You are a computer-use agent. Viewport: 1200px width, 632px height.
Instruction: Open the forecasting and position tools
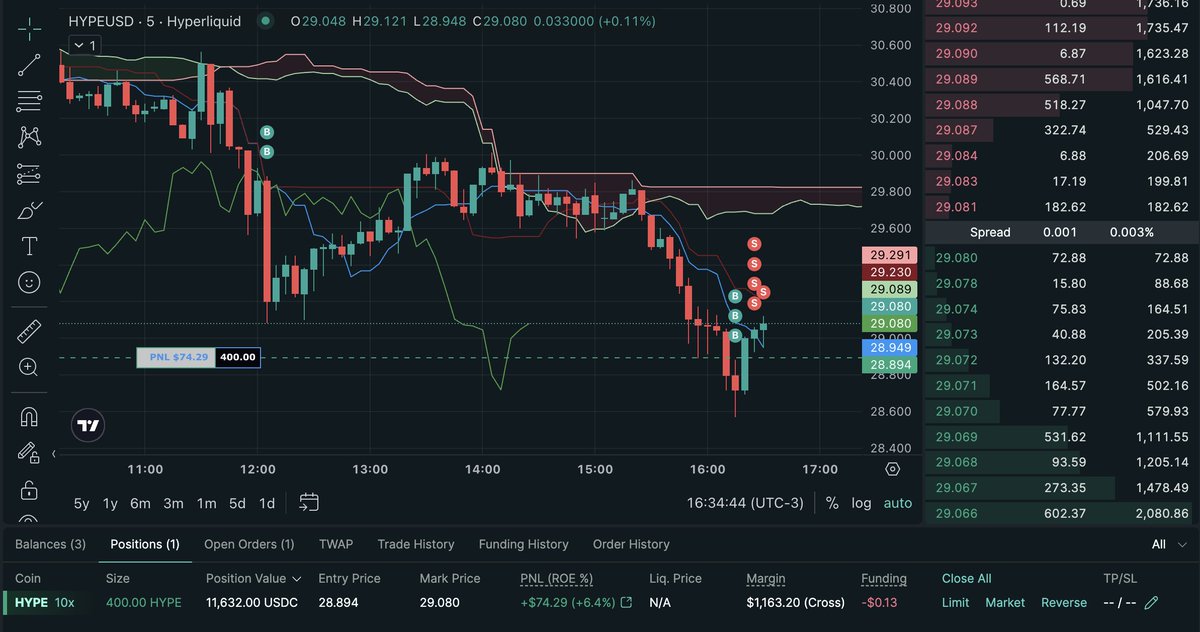point(29,174)
